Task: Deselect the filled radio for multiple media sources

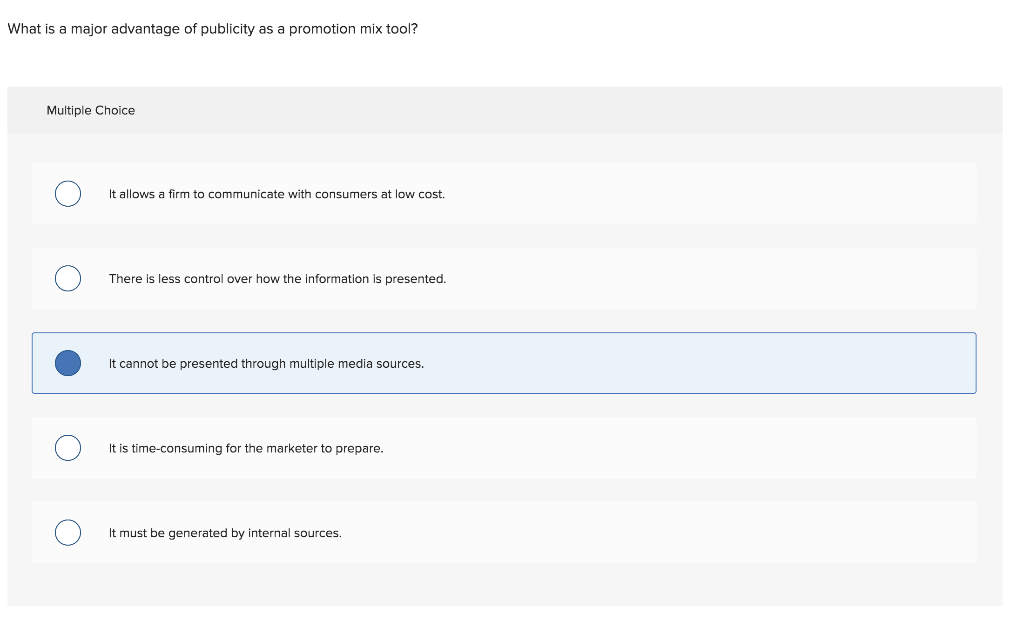Action: coord(68,363)
